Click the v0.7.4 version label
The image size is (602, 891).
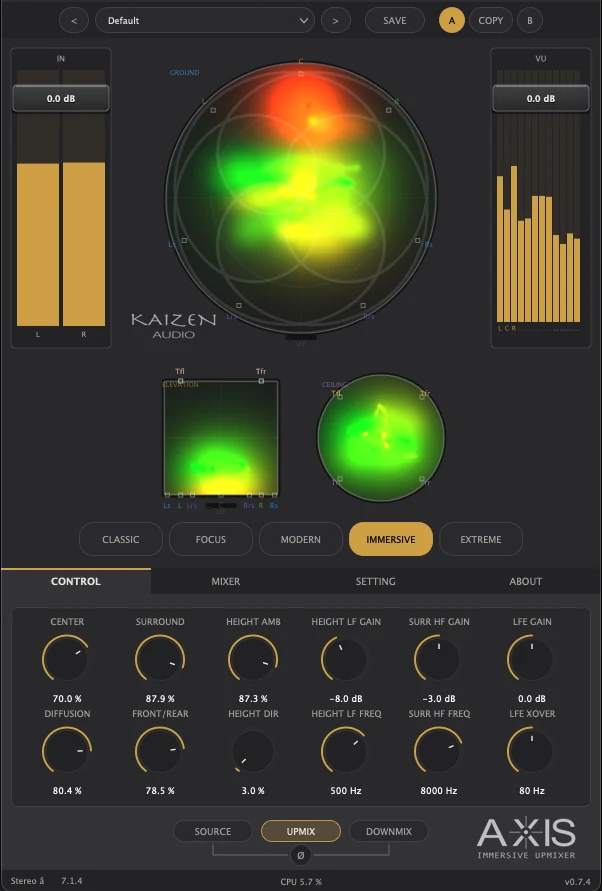(x=578, y=882)
